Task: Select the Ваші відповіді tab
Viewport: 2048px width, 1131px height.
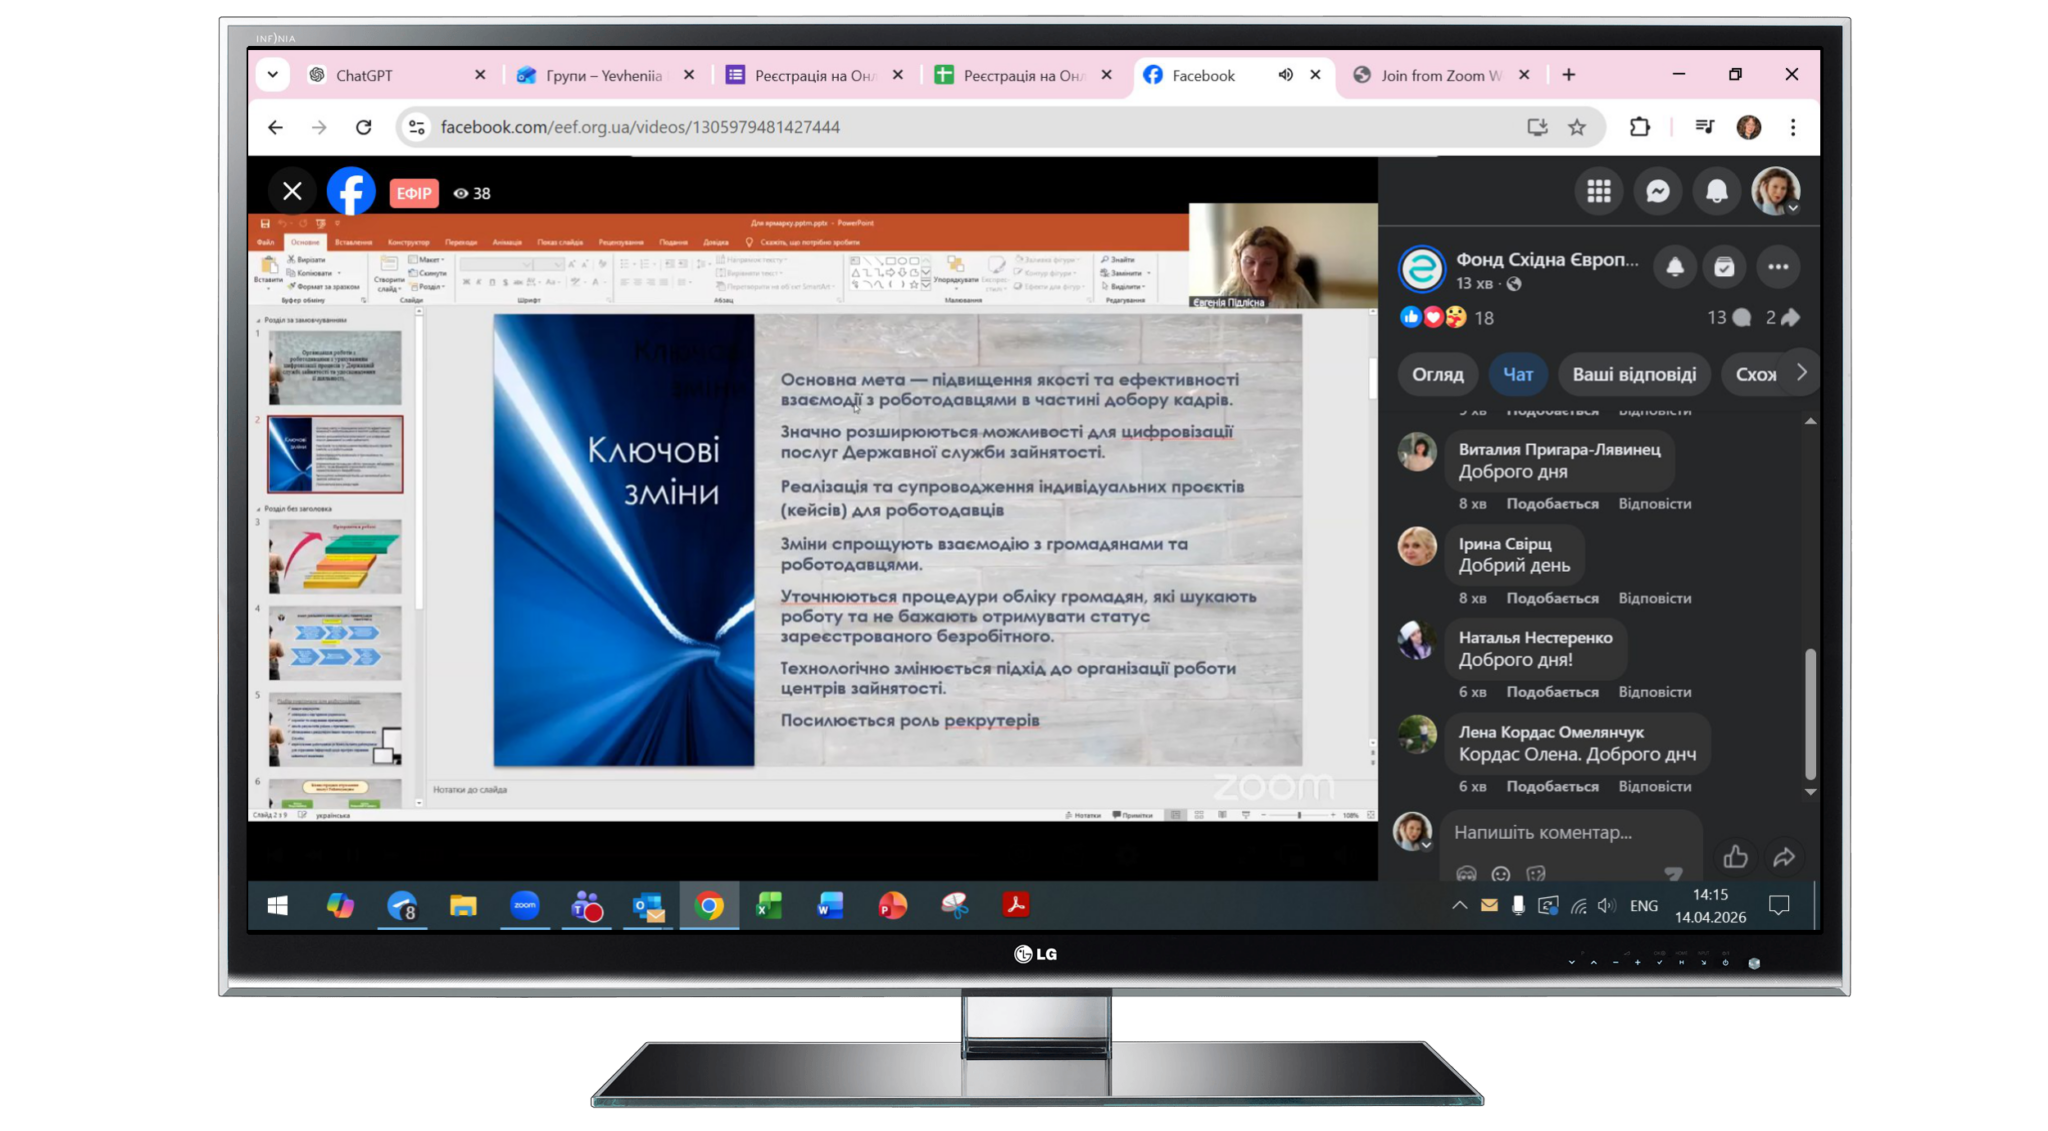Action: coord(1633,375)
